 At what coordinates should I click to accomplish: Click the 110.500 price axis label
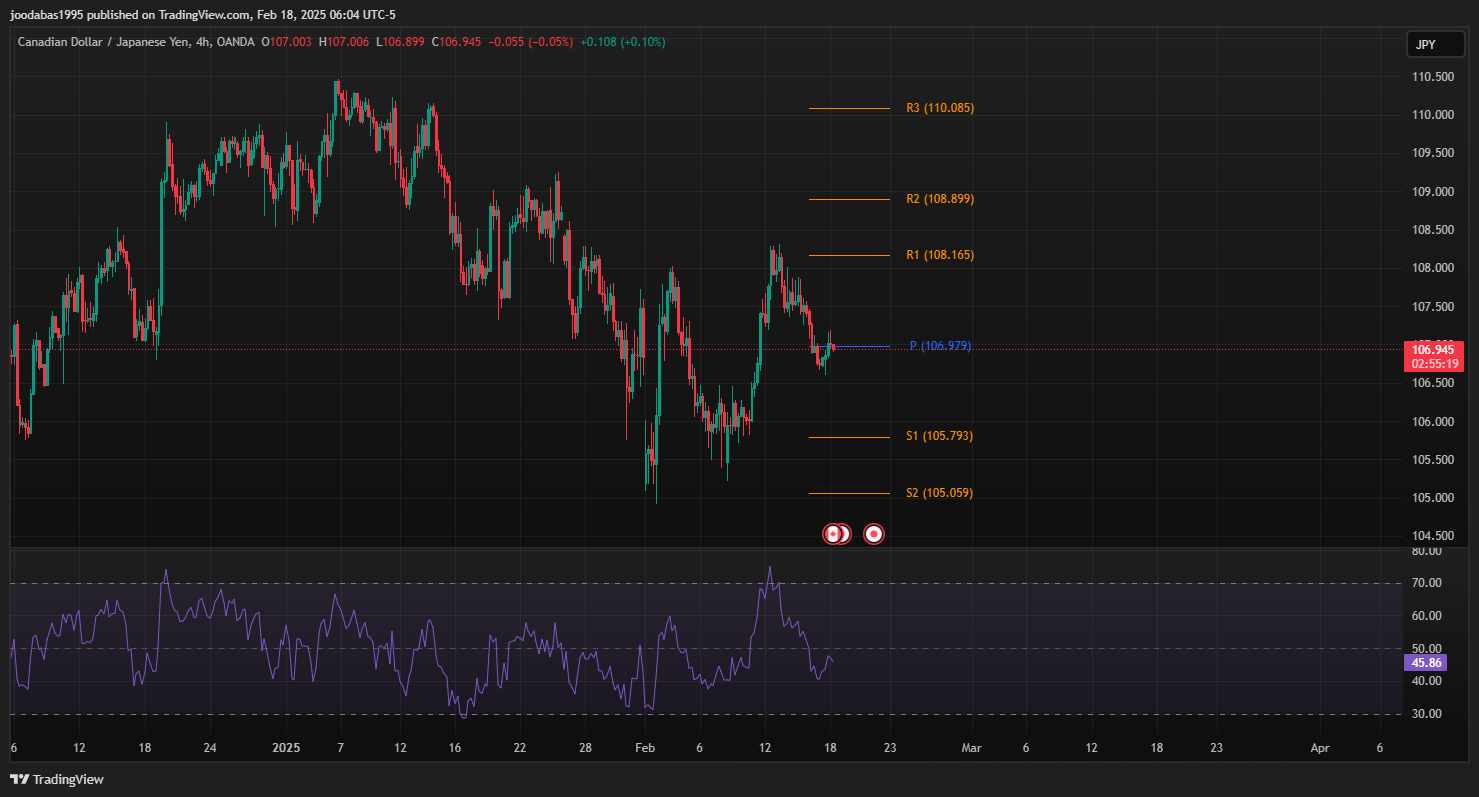(1433, 77)
